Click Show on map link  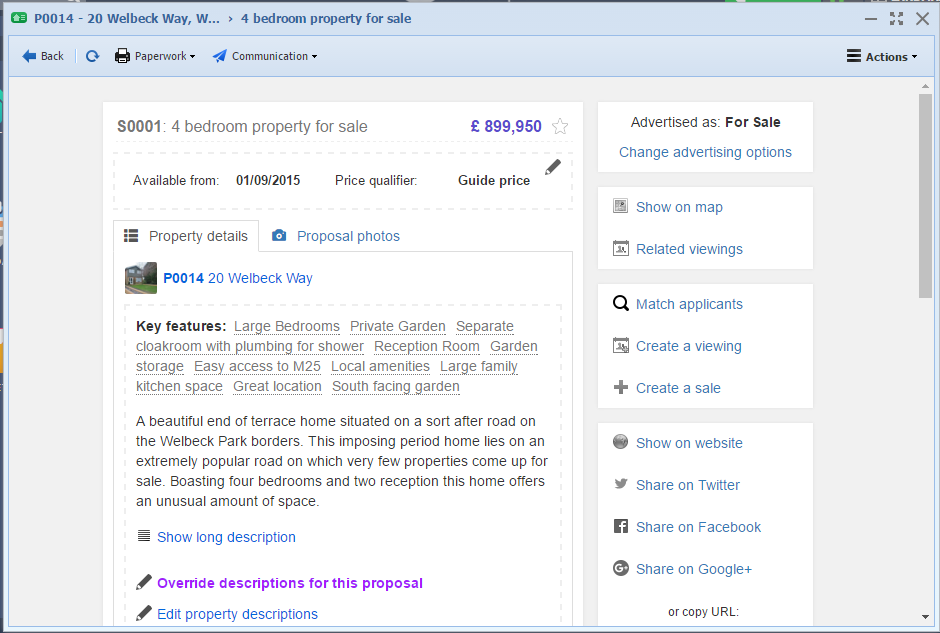tap(679, 207)
